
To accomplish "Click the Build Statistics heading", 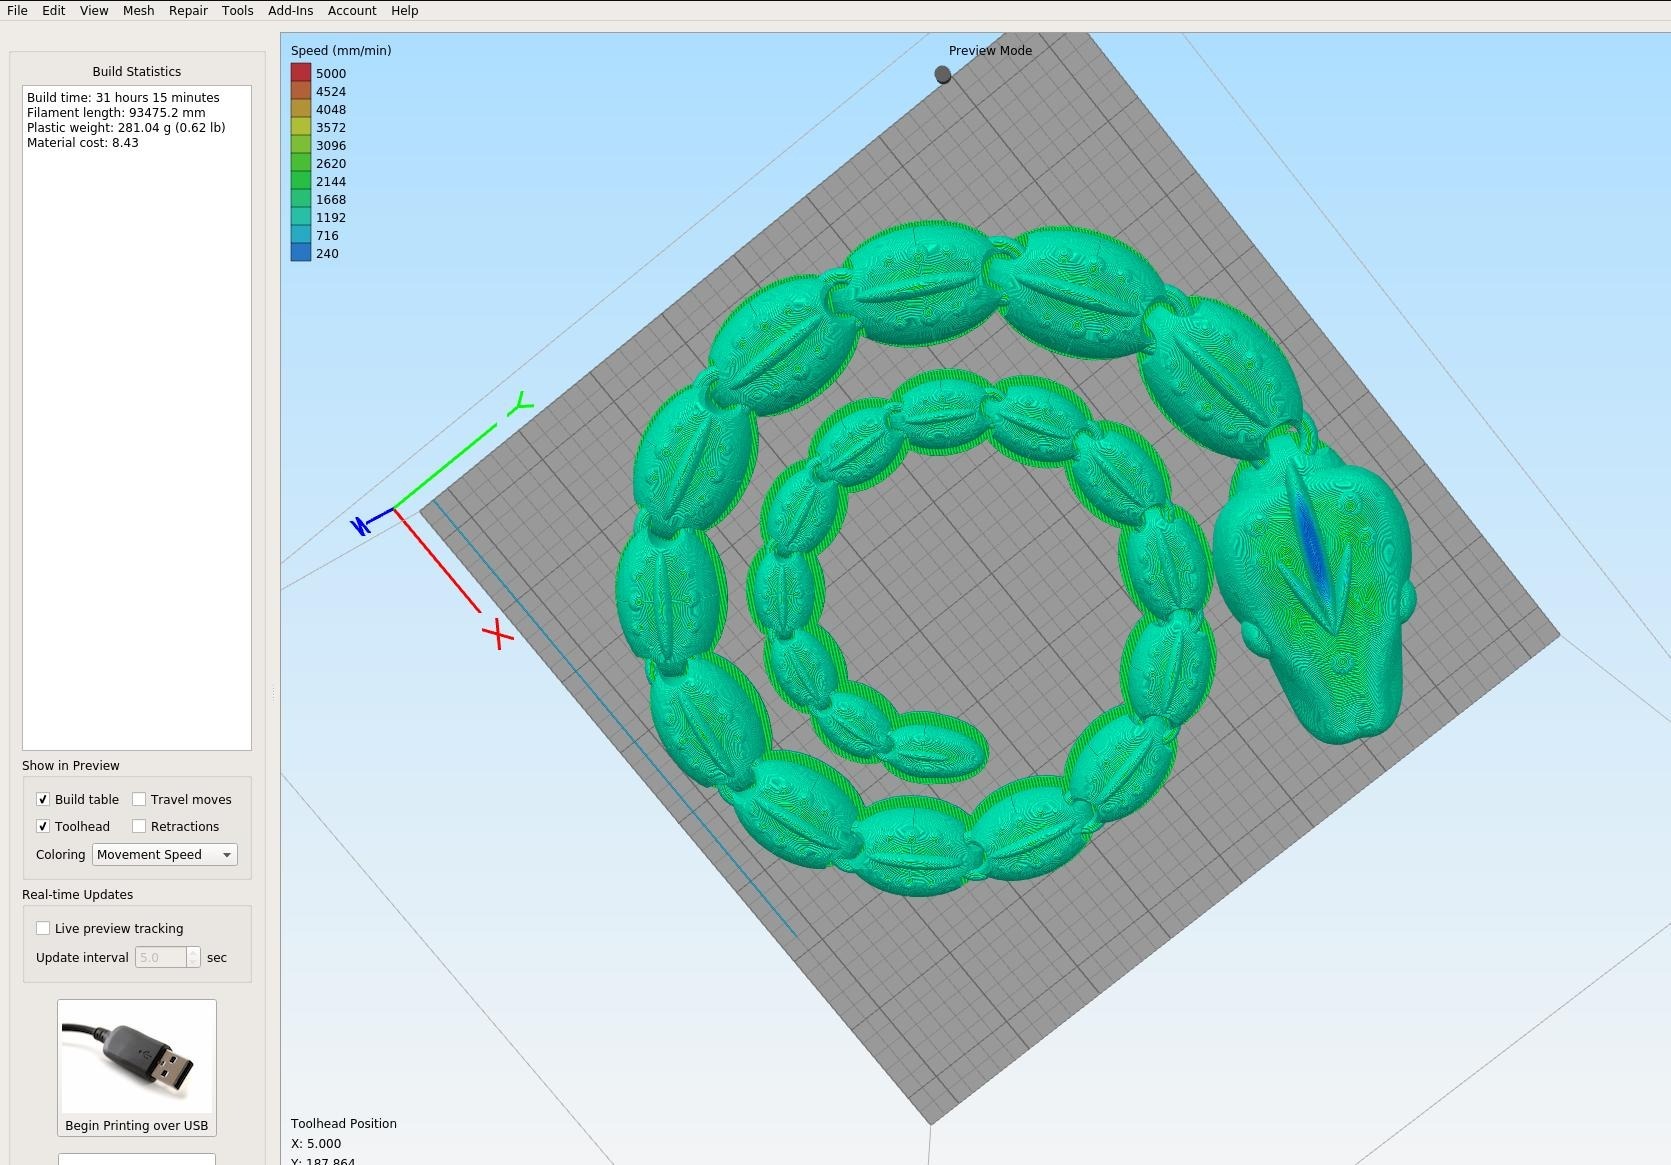I will coord(137,71).
